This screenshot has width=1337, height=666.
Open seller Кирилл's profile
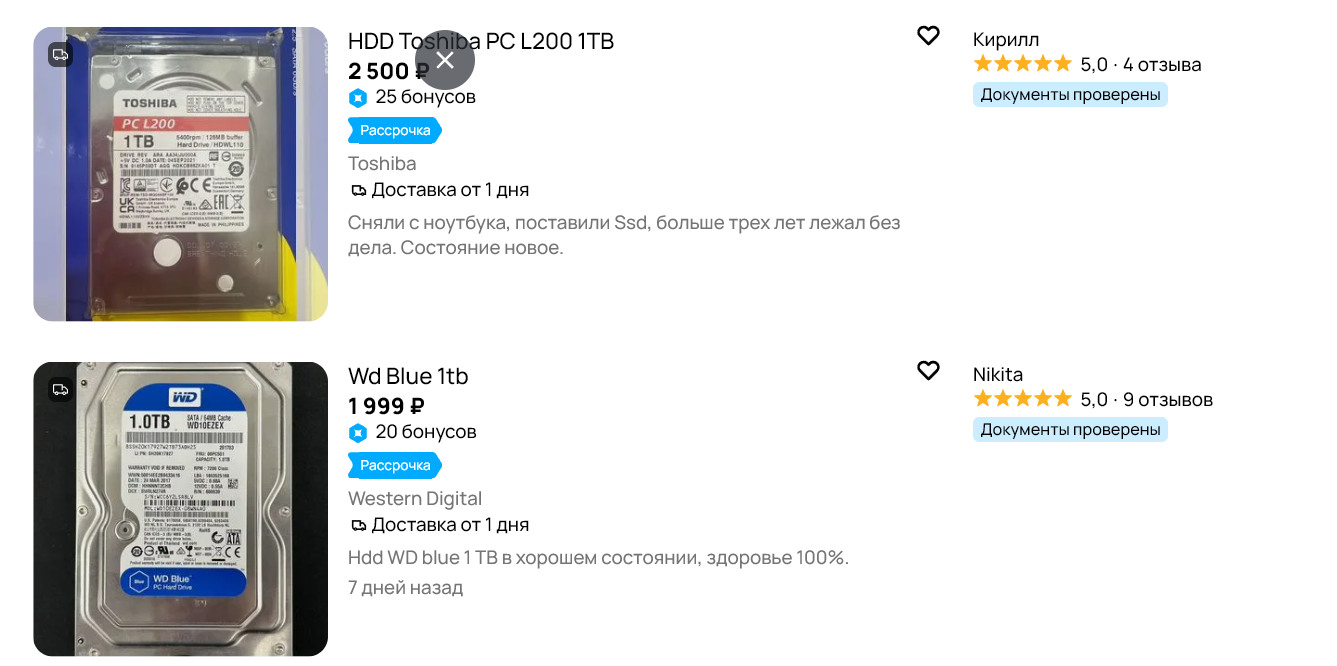point(1005,39)
